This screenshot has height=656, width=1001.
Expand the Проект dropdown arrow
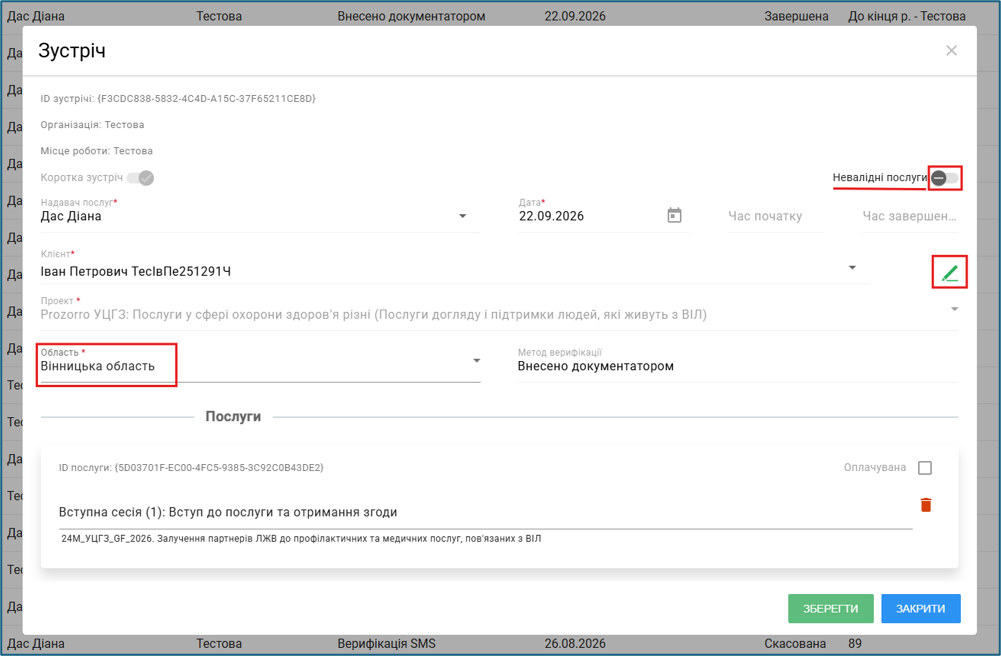[x=954, y=309]
